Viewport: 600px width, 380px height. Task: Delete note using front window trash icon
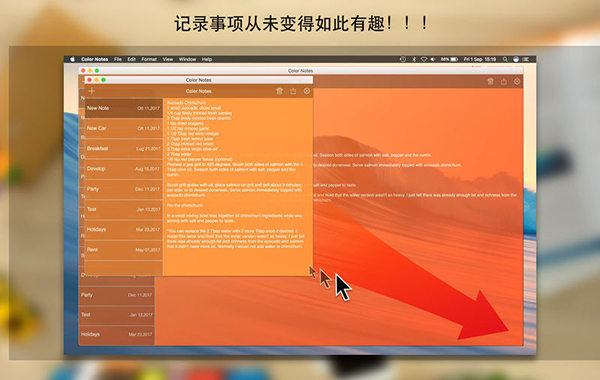click(279, 91)
